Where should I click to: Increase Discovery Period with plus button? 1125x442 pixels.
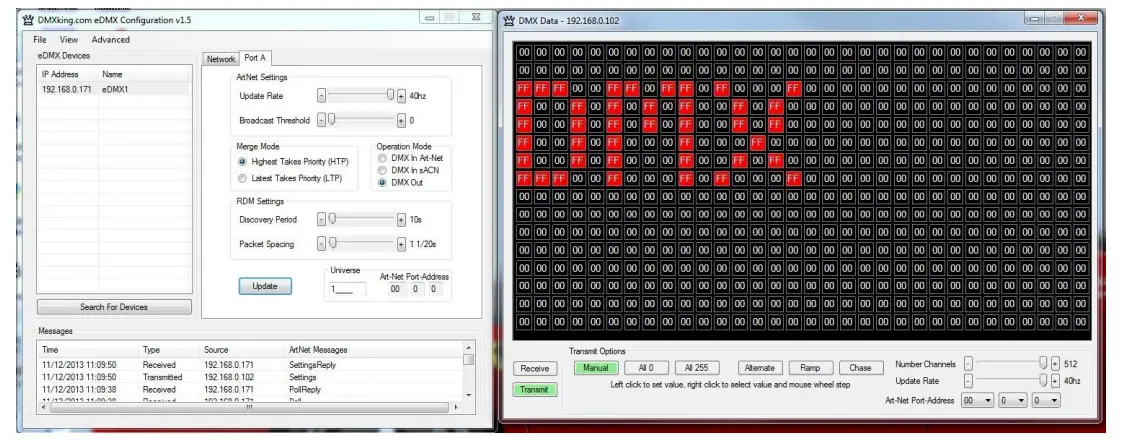[x=401, y=220]
